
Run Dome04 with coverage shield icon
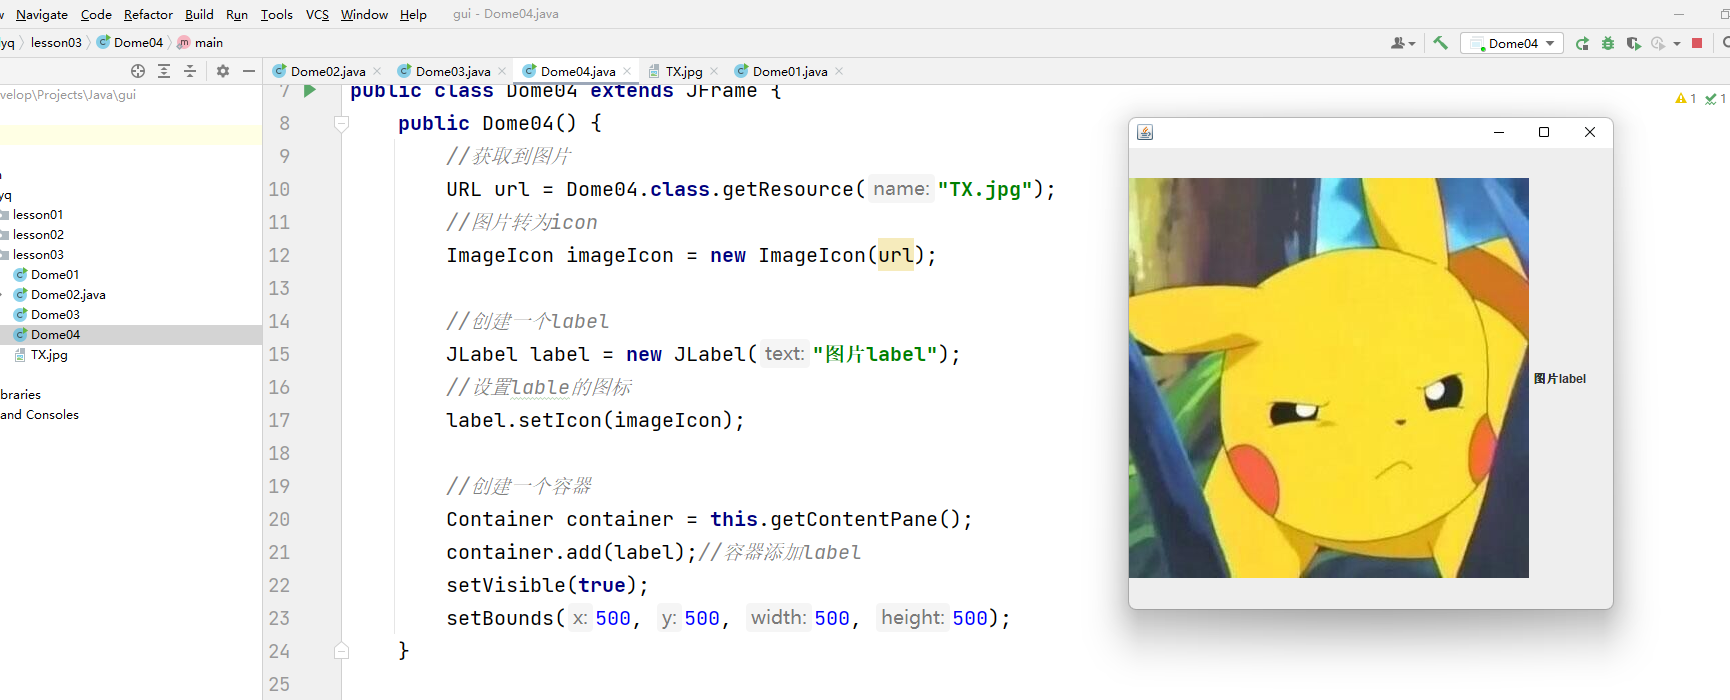(1634, 43)
